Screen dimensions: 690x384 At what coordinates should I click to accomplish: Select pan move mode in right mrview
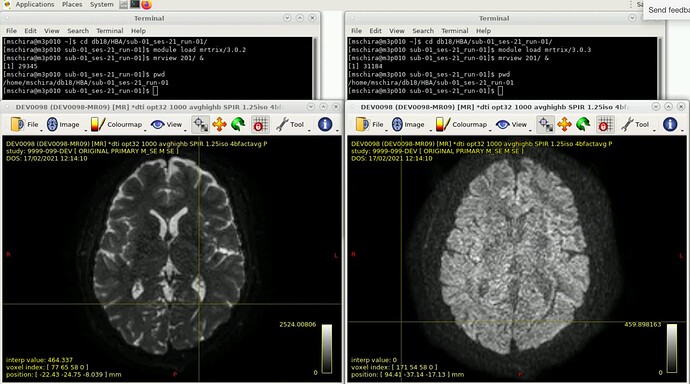coord(564,124)
